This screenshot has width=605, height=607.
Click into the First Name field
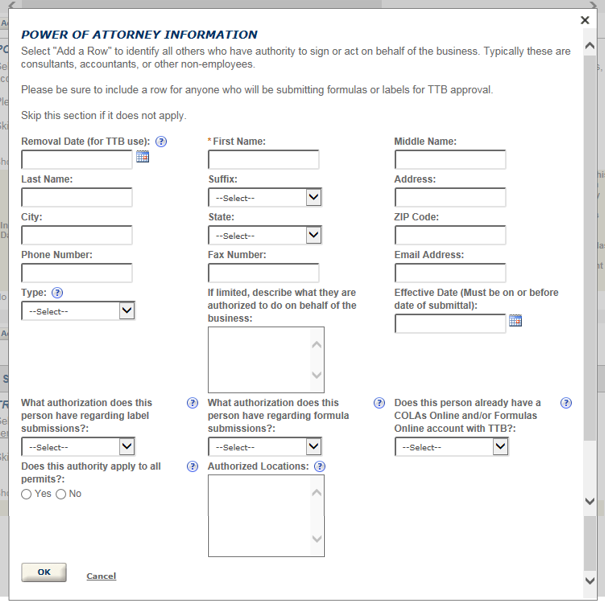point(263,160)
